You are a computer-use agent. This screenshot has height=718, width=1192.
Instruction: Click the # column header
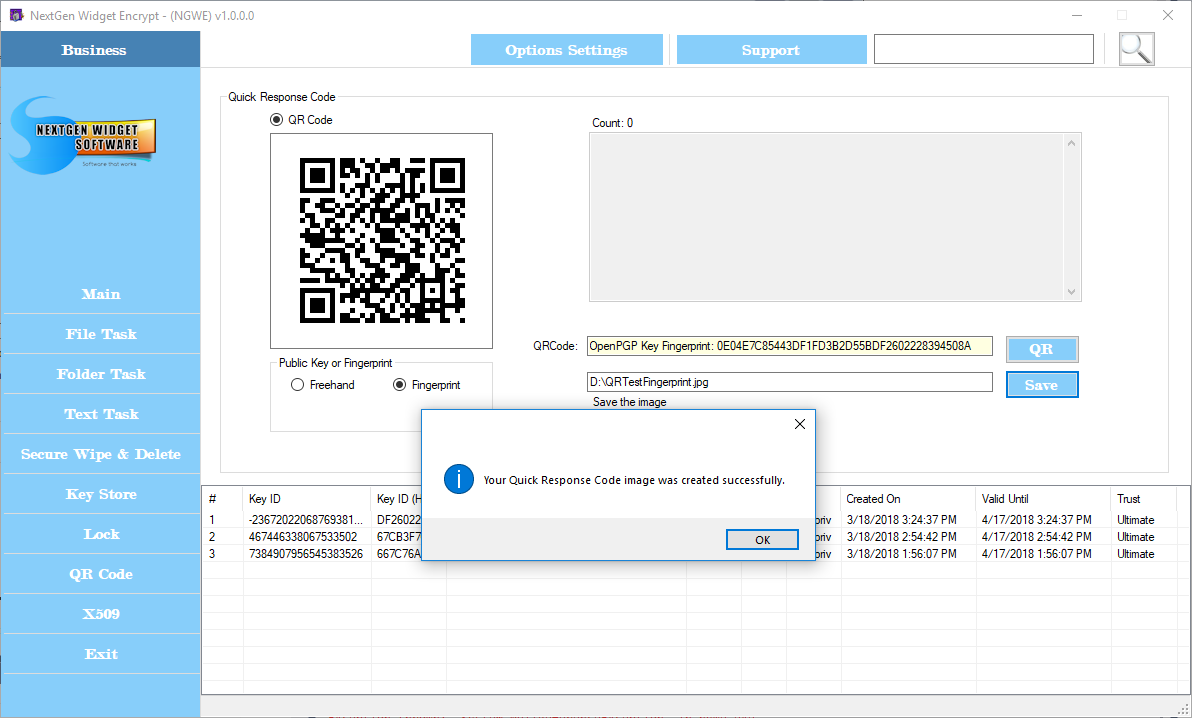point(223,499)
